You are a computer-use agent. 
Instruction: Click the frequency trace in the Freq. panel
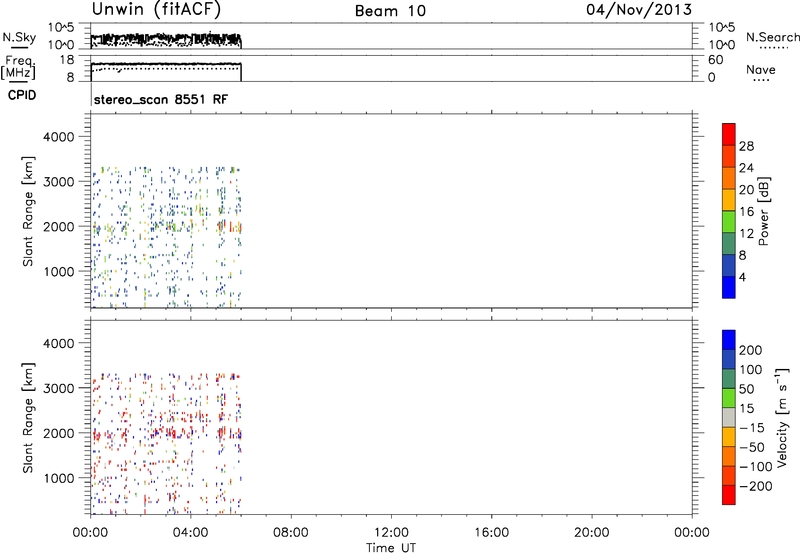point(166,64)
